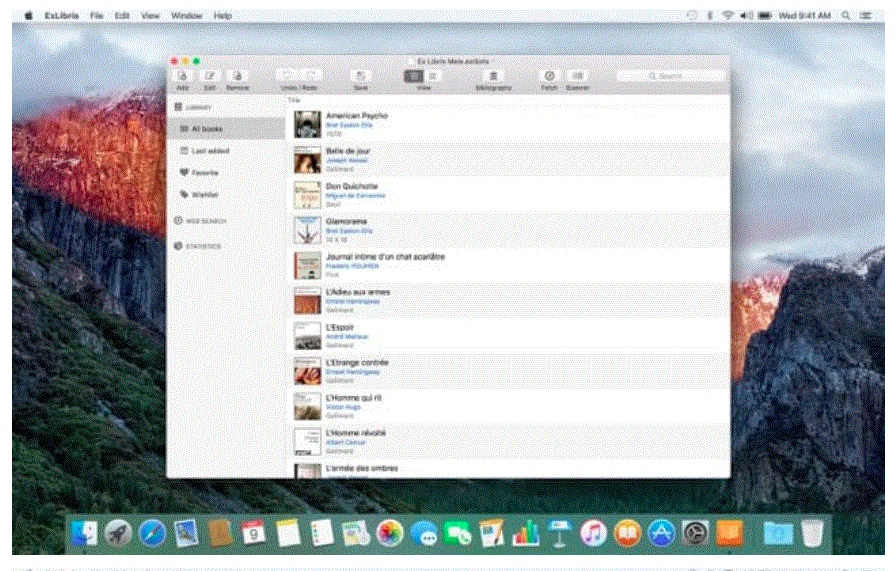Screen dimensions: 896x571
Task: Open the Help menu
Action: tap(223, 15)
